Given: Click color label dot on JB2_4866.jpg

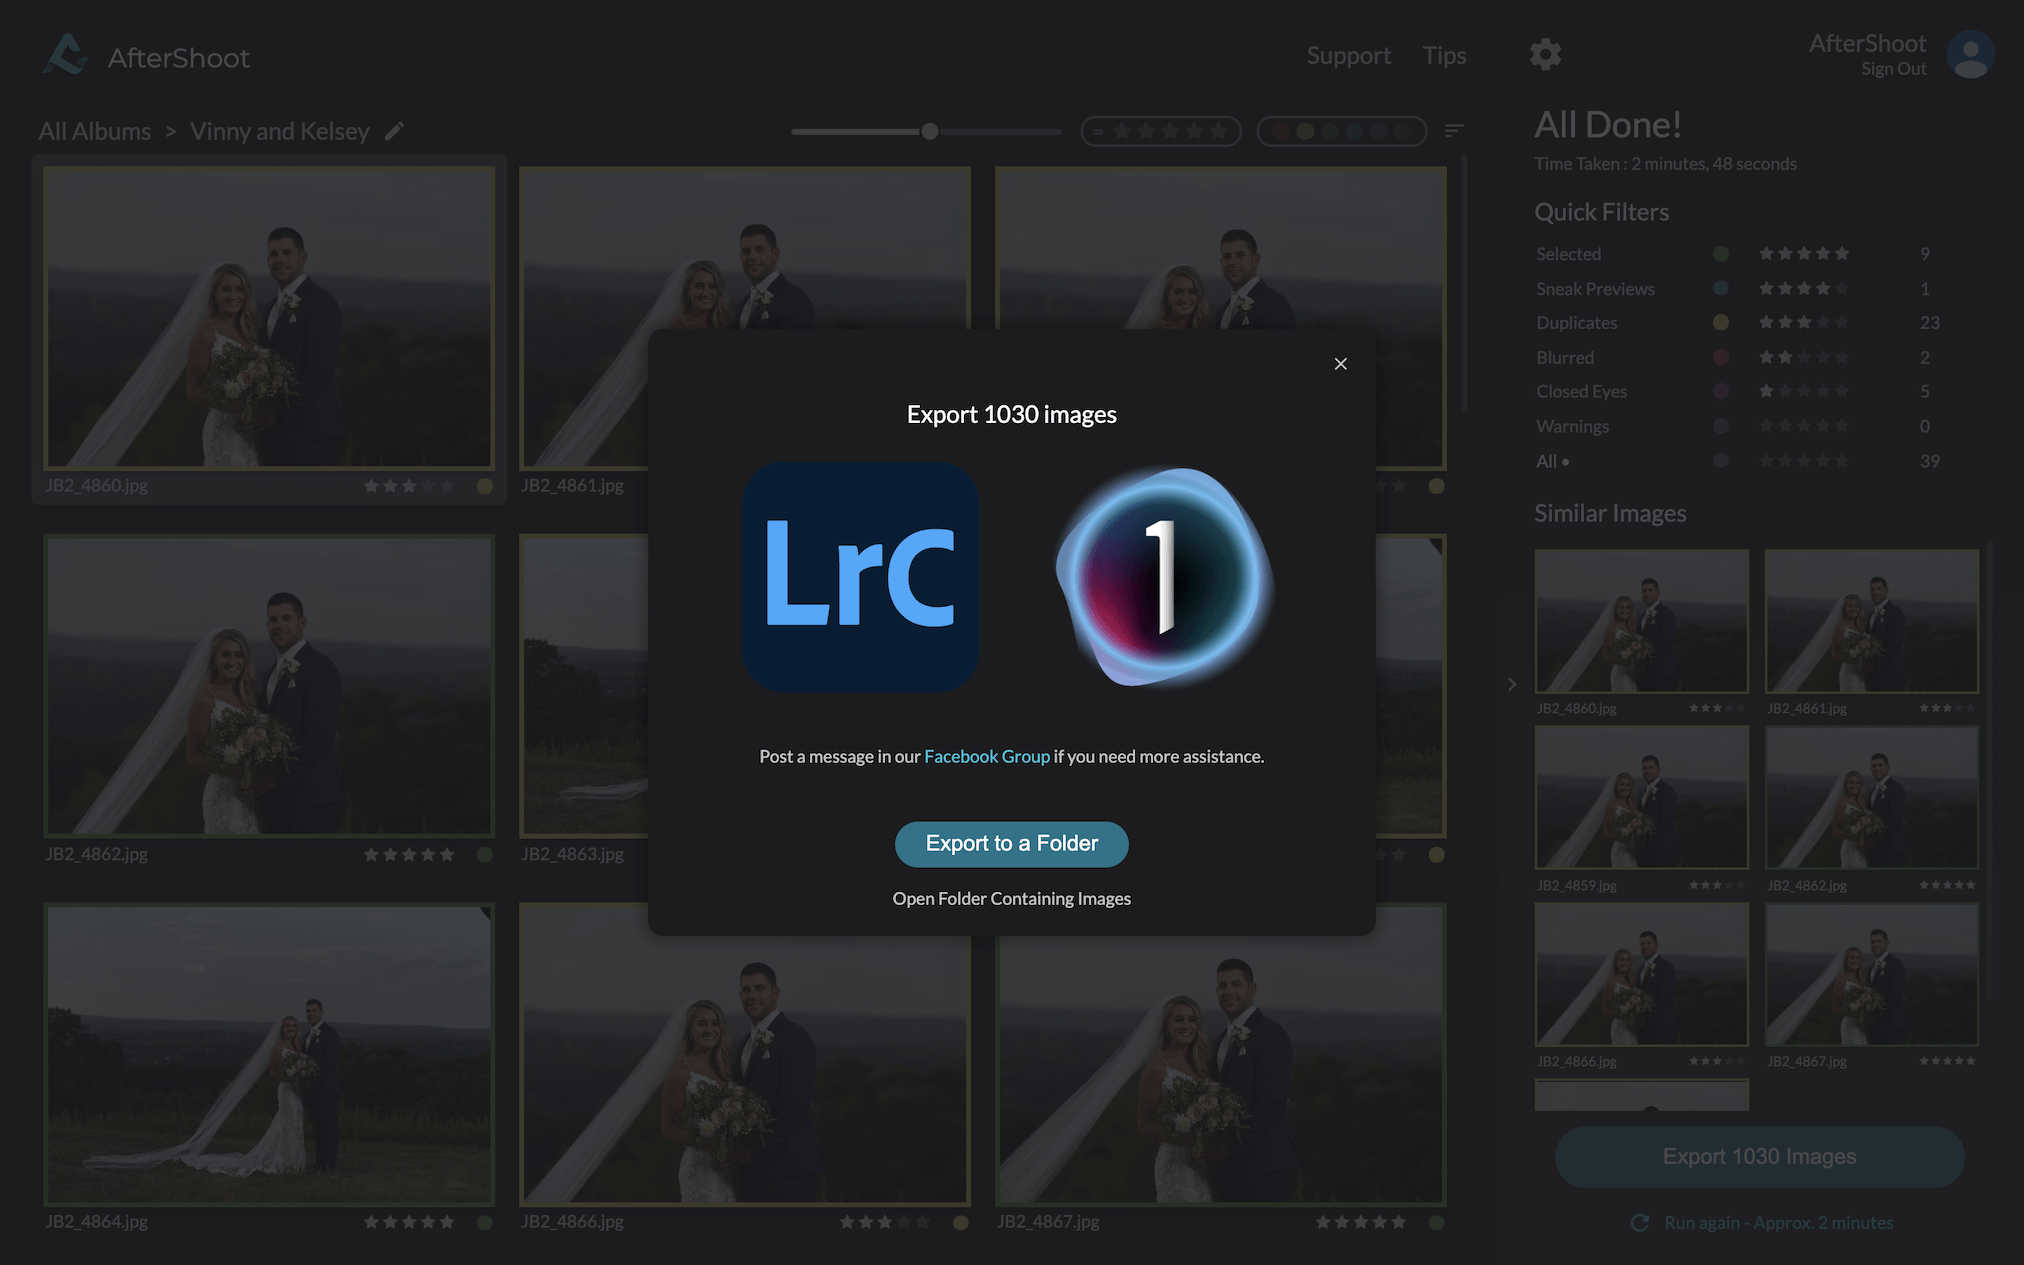Looking at the screenshot, I should point(961,1222).
